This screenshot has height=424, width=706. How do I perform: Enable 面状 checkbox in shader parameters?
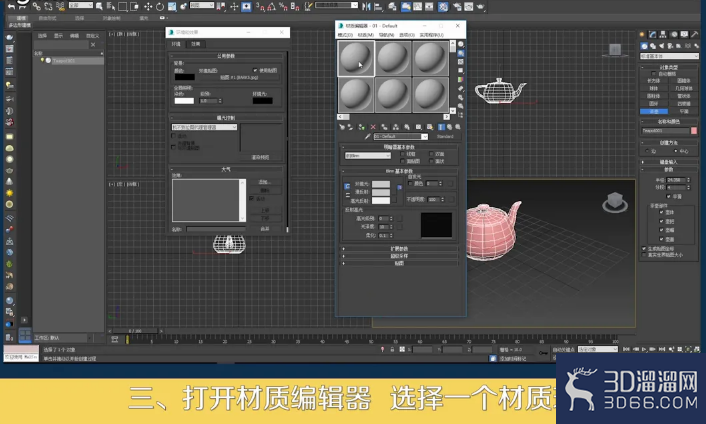pyautogui.click(x=431, y=161)
